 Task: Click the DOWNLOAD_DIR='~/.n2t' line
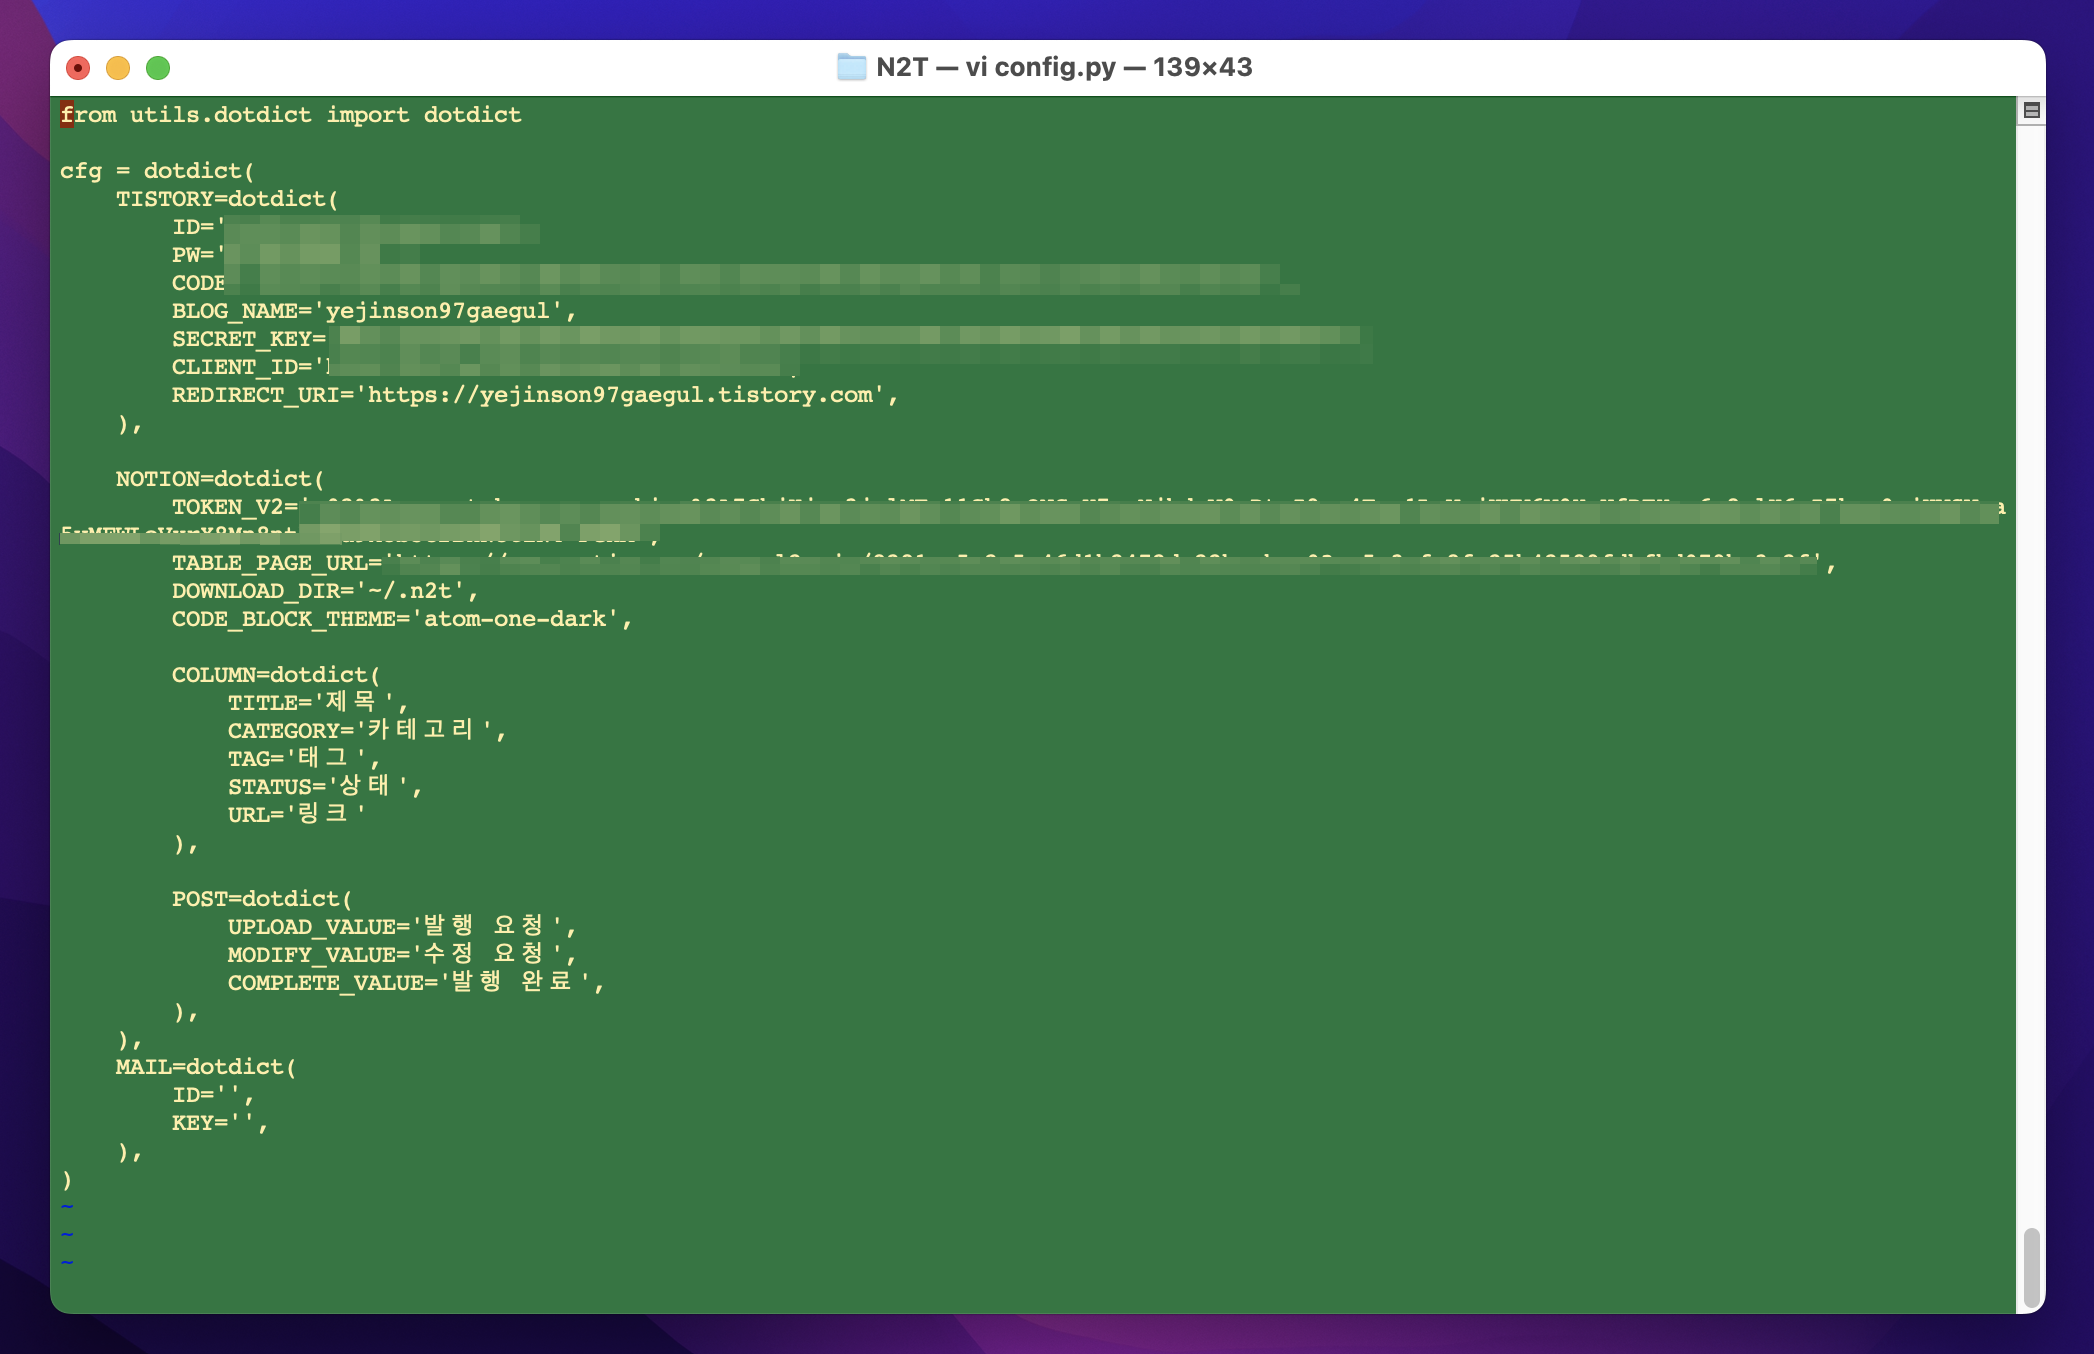(325, 591)
